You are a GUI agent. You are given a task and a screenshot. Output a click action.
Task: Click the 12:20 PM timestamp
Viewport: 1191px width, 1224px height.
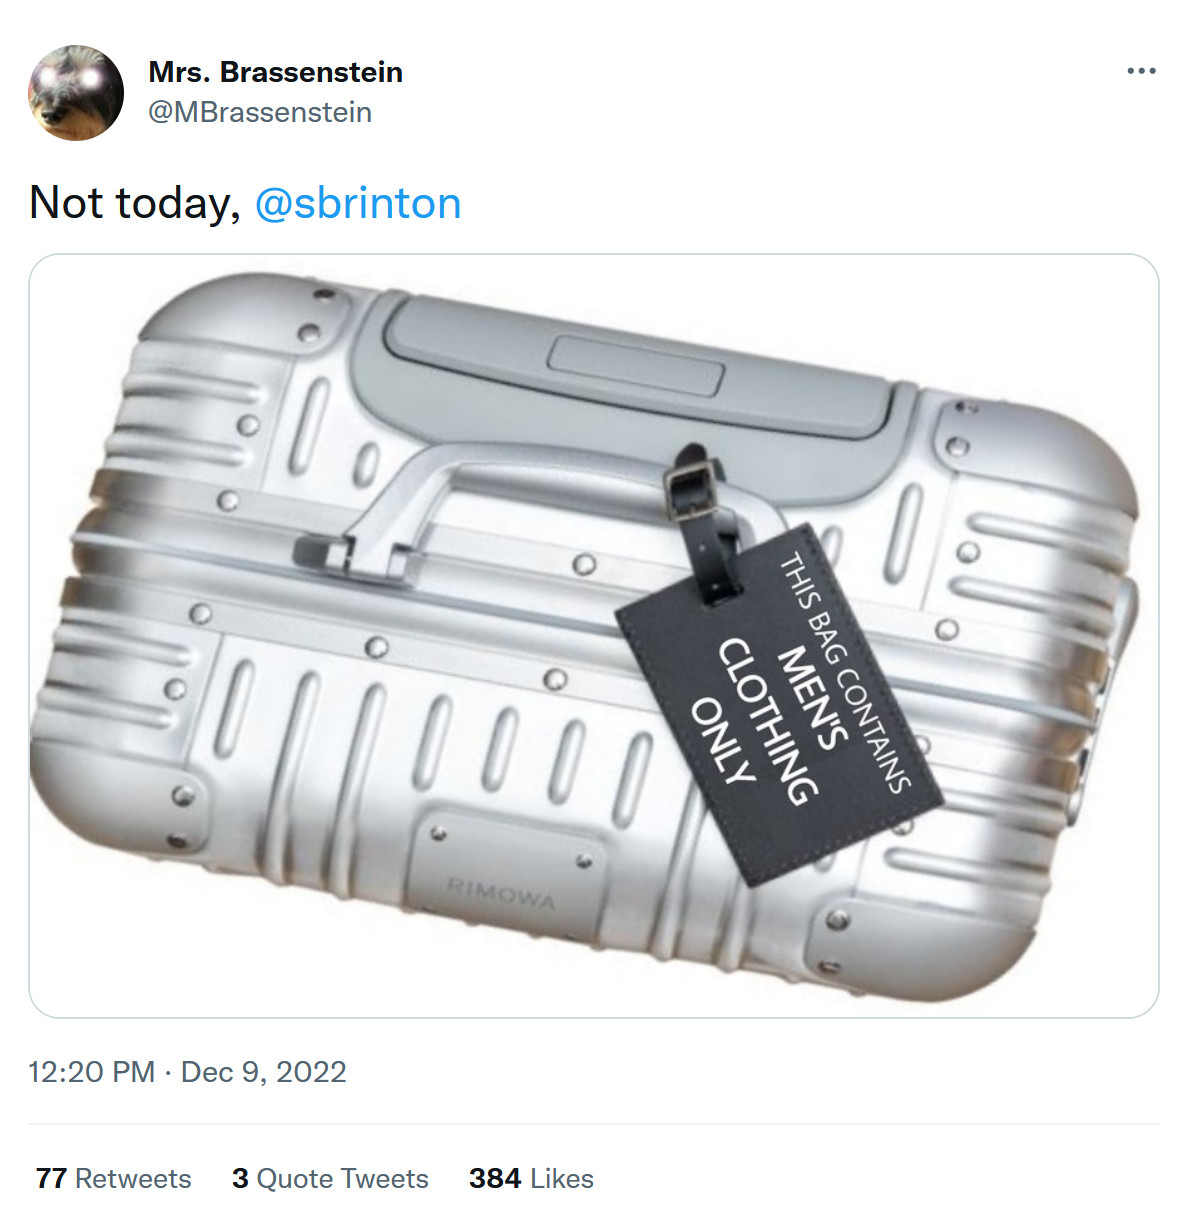pyautogui.click(x=91, y=1072)
